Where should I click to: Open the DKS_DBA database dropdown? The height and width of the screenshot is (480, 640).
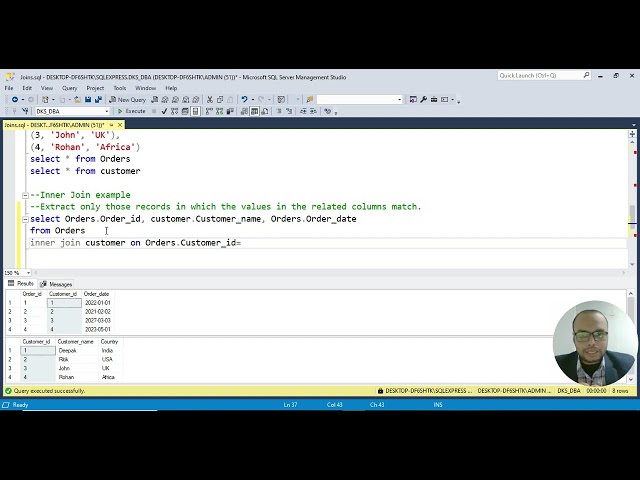107,111
